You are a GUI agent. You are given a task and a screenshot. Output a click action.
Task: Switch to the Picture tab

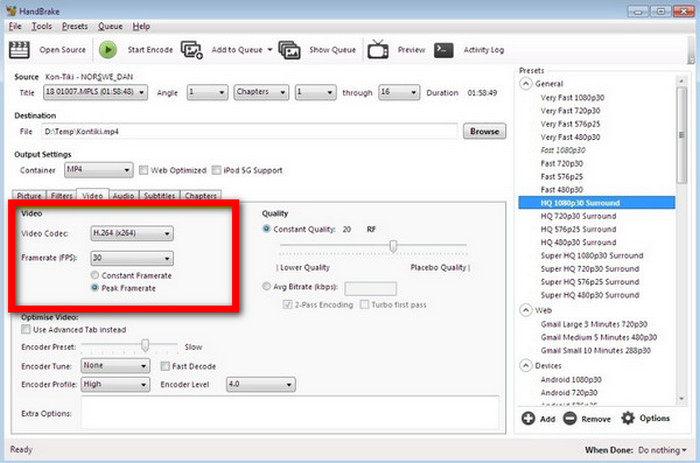pos(29,196)
